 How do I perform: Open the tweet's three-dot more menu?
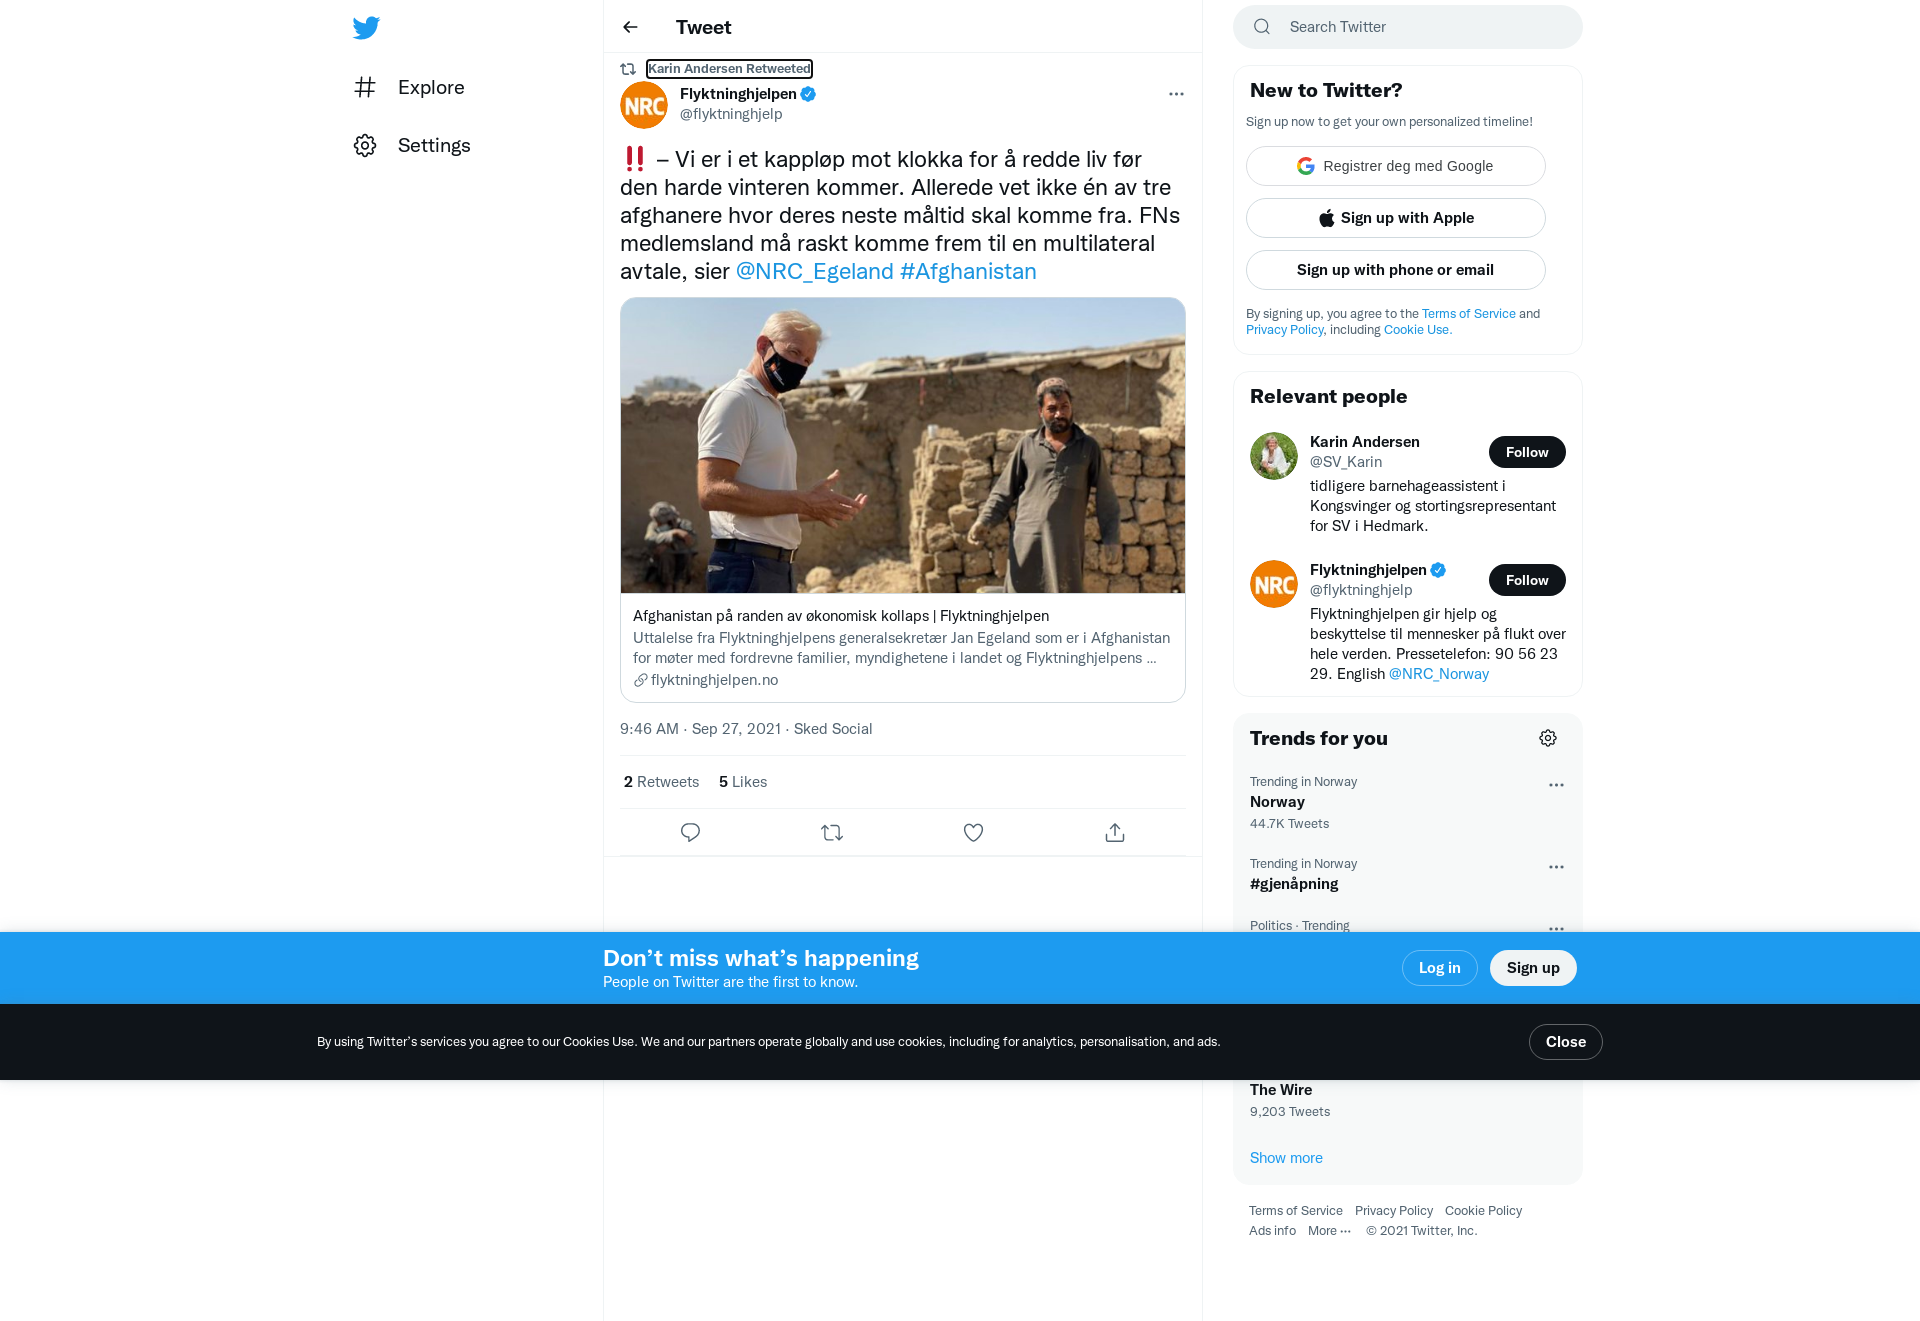pos(1176,94)
